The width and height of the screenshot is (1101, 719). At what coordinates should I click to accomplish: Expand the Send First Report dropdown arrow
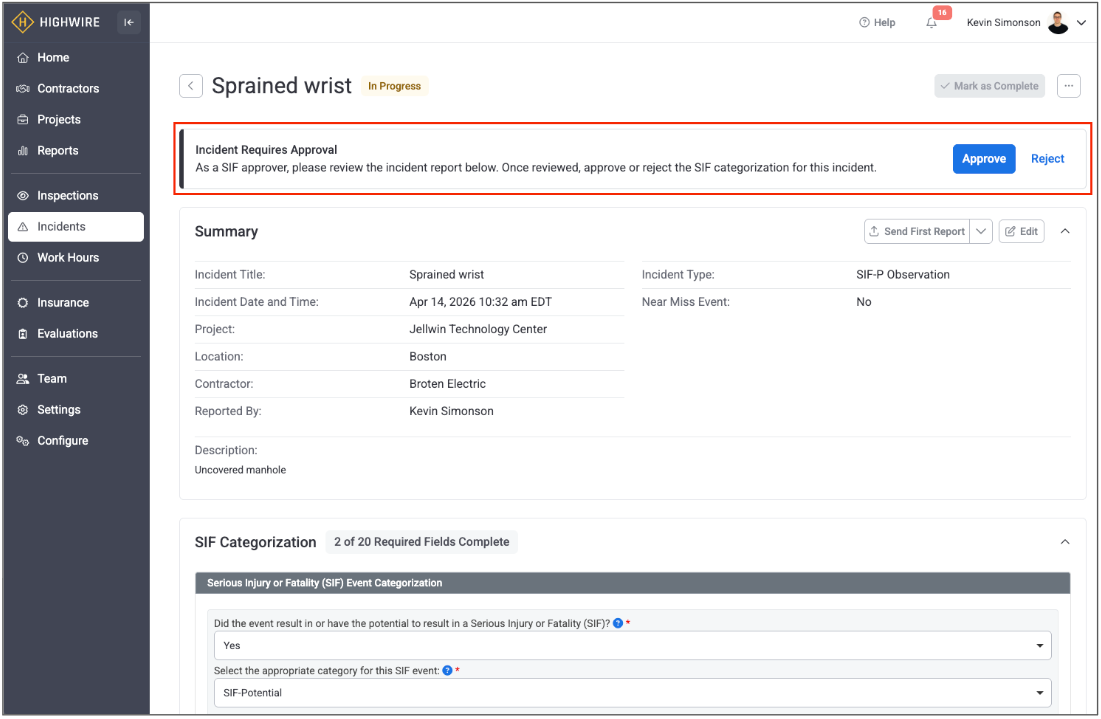click(981, 231)
